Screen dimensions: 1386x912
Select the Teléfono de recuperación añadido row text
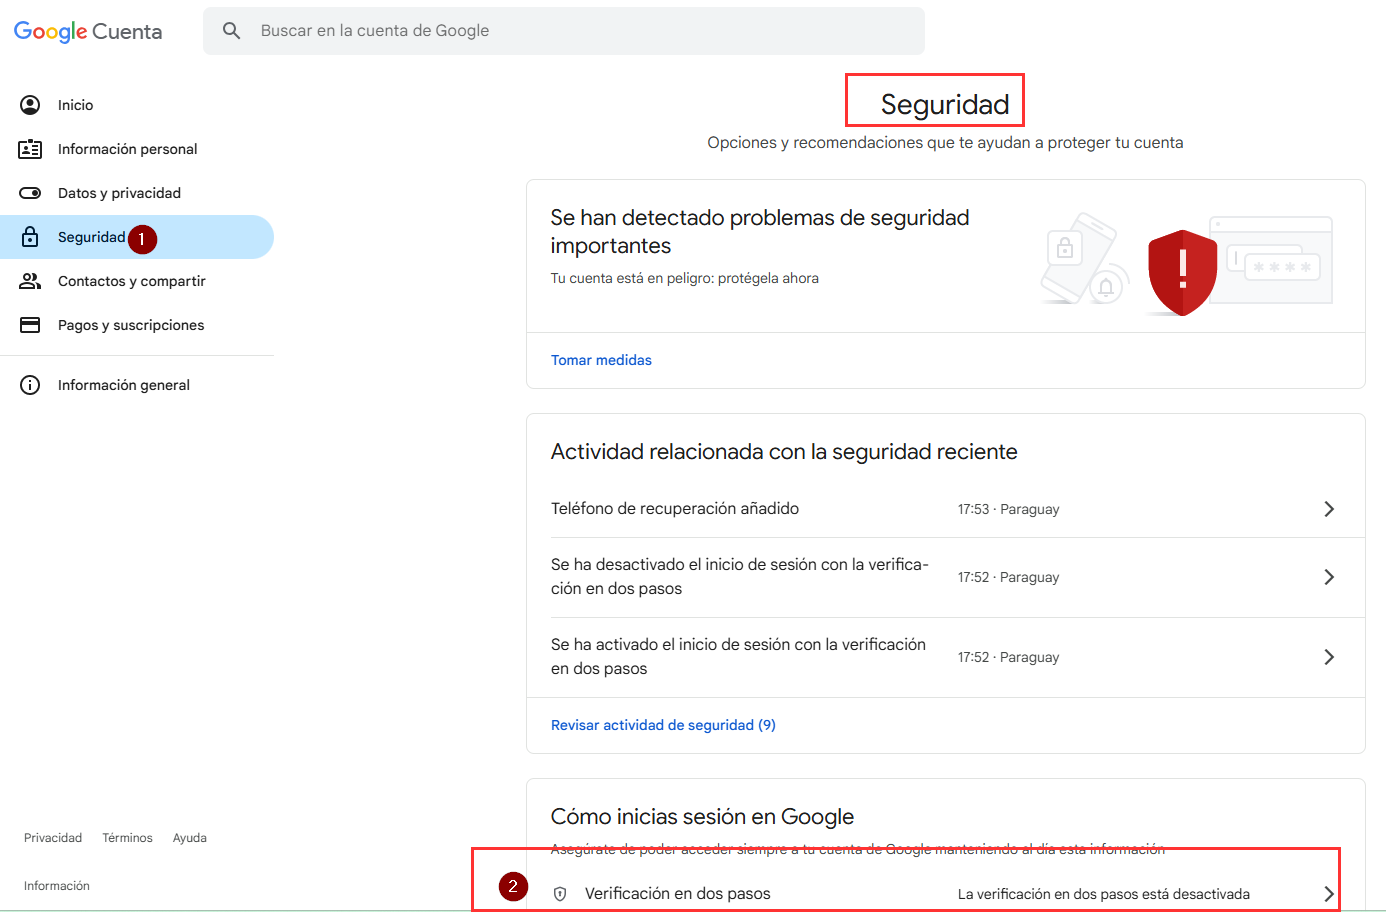[675, 509]
